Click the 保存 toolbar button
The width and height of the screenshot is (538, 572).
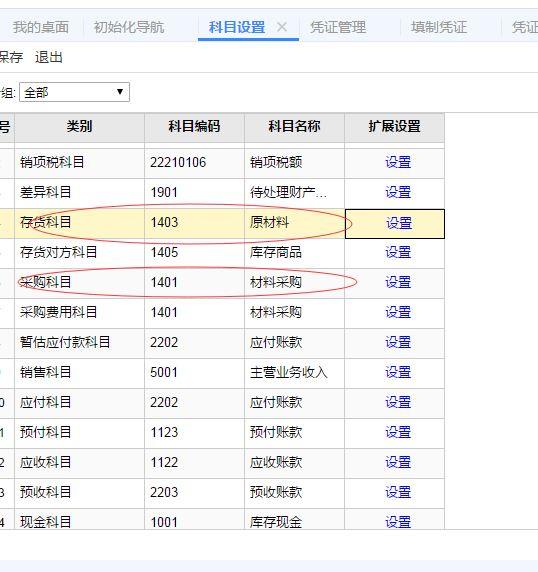coord(11,58)
